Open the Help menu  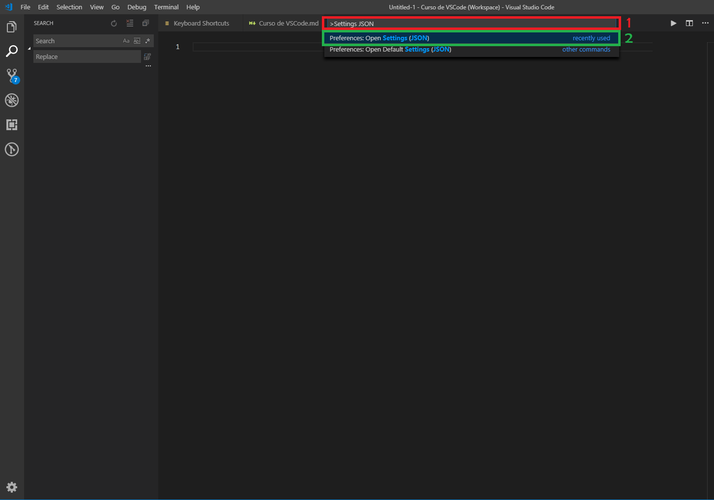click(x=193, y=7)
